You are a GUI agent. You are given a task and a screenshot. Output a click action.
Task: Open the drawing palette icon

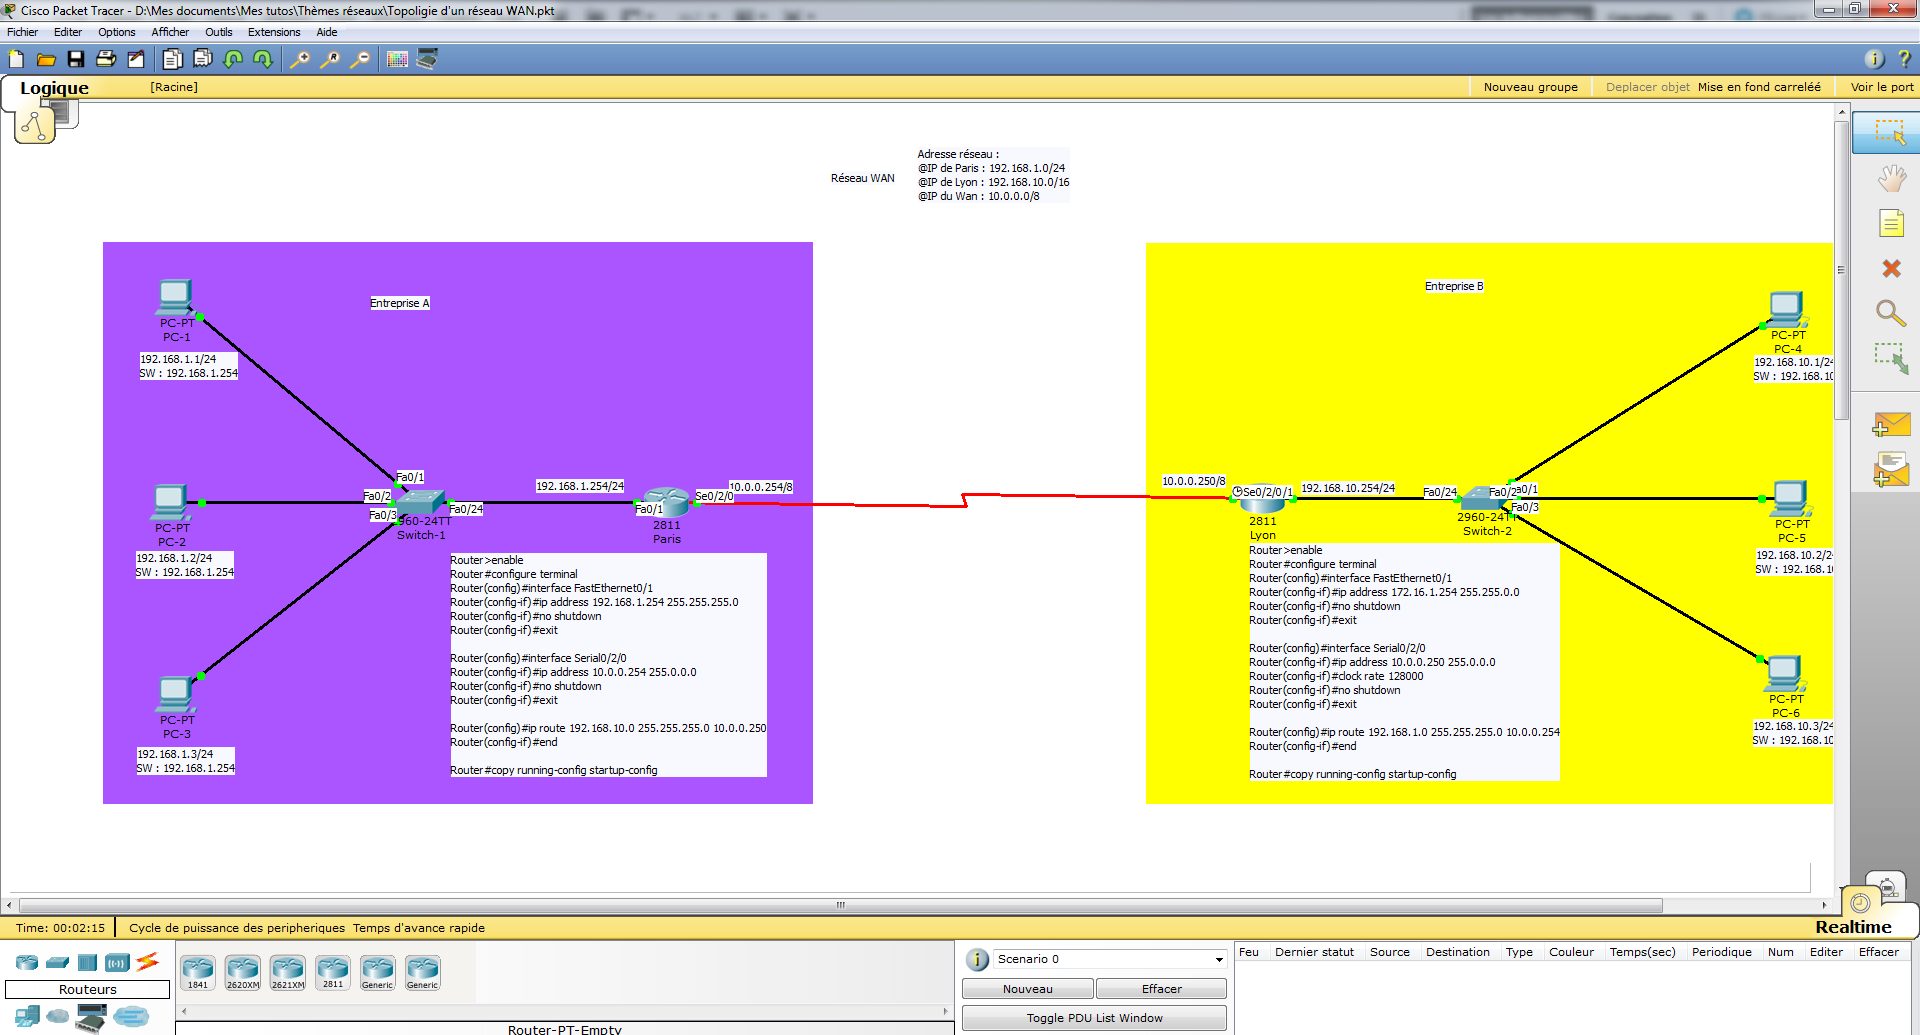tap(397, 59)
